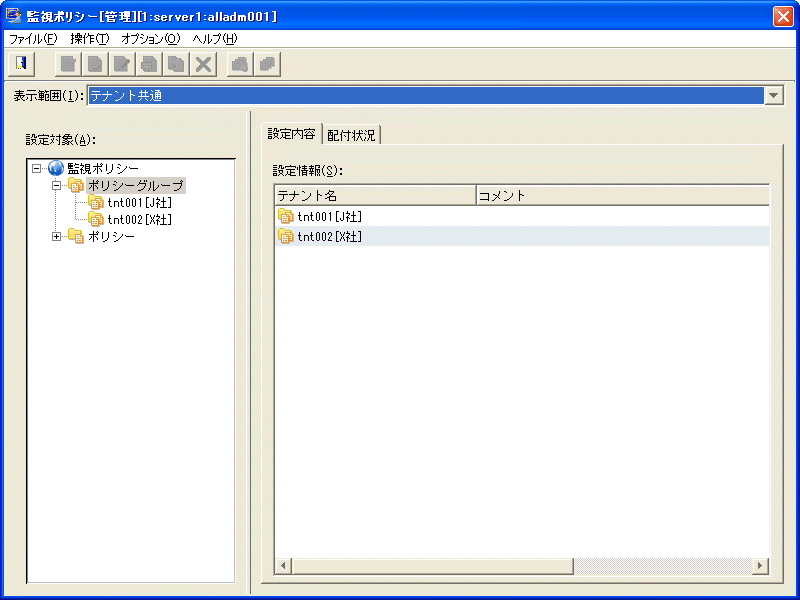Image resolution: width=800 pixels, height=600 pixels.
Task: Click the greyed document comment bubble icon
Action: tap(149, 64)
